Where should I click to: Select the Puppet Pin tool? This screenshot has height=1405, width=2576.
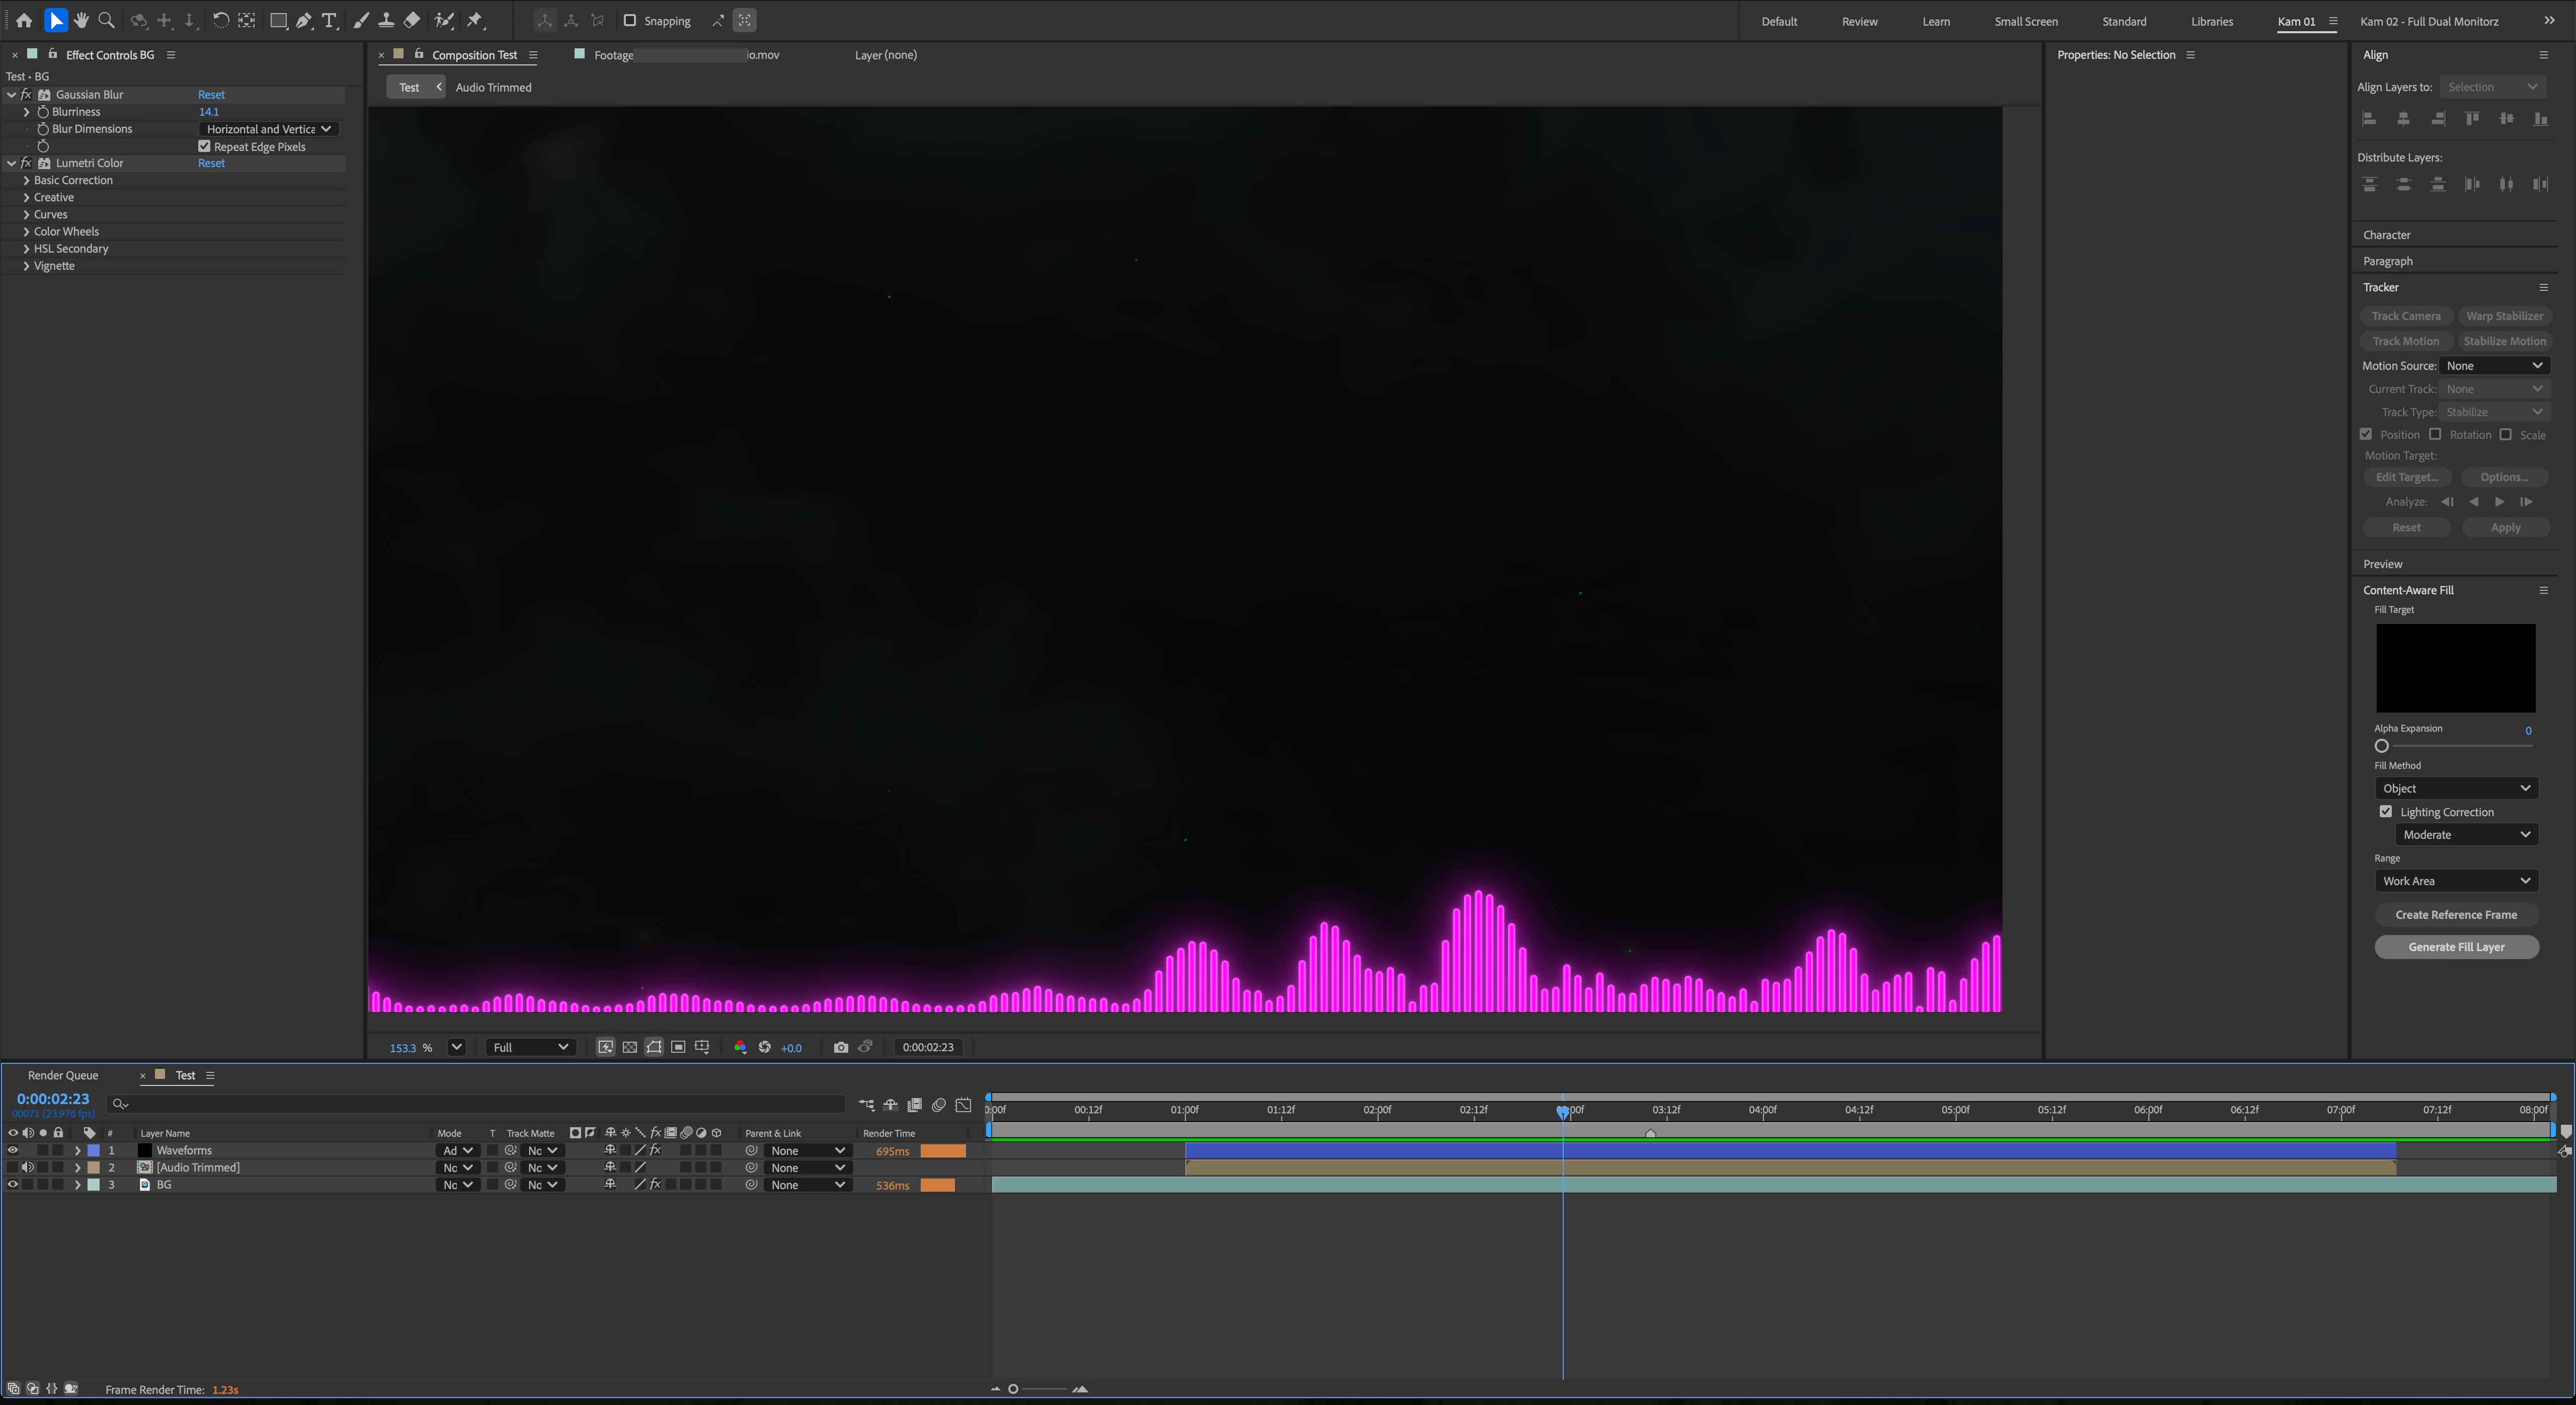[476, 20]
